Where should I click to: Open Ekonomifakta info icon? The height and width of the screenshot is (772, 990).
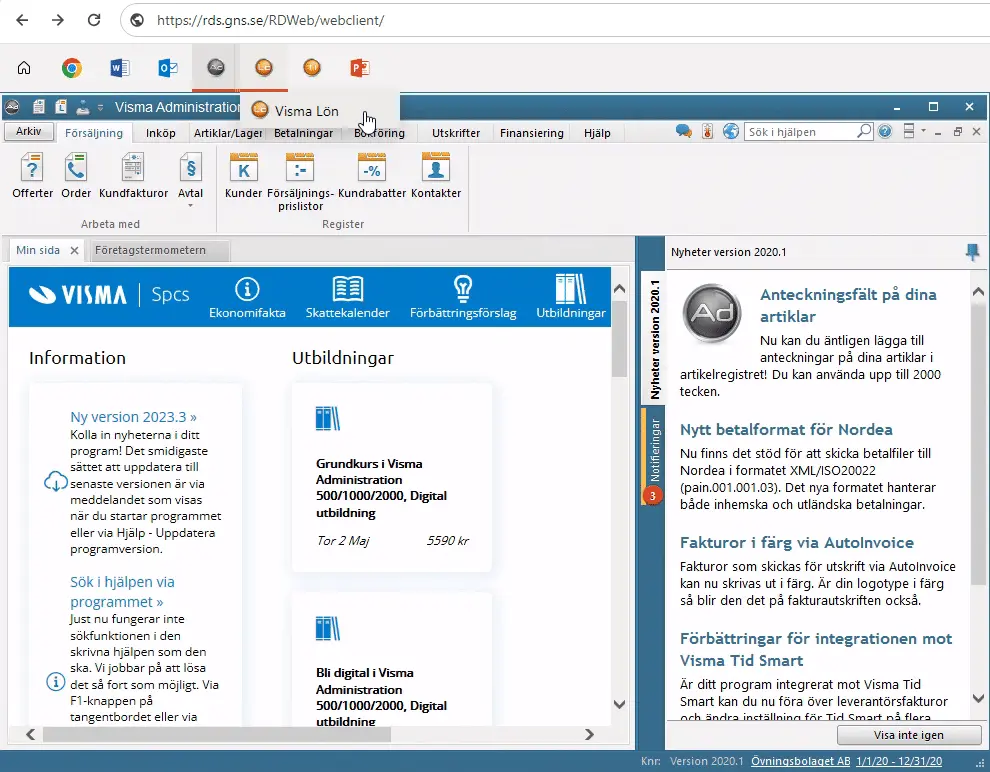[247, 289]
